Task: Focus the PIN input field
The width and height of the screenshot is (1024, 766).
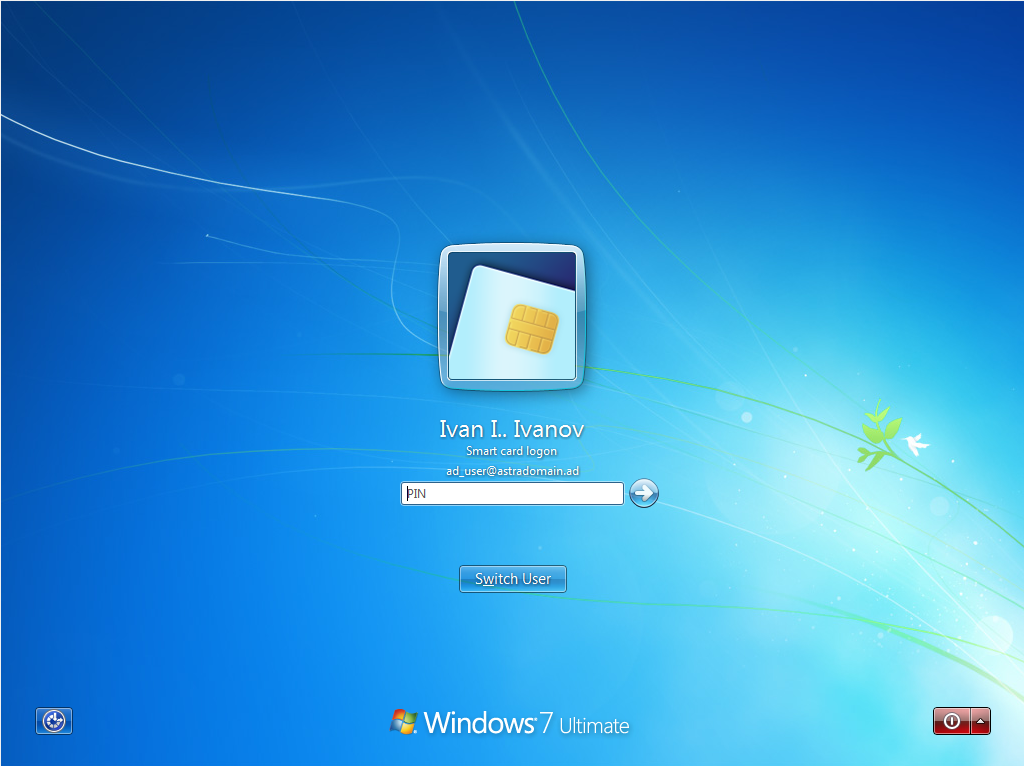Action: click(512, 494)
